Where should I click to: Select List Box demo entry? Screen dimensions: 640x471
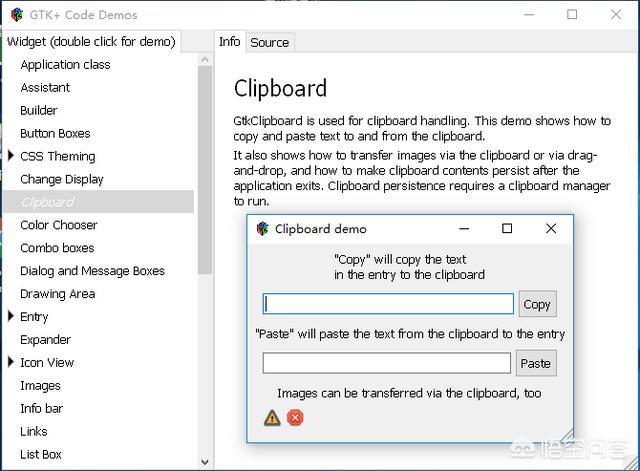pos(41,454)
